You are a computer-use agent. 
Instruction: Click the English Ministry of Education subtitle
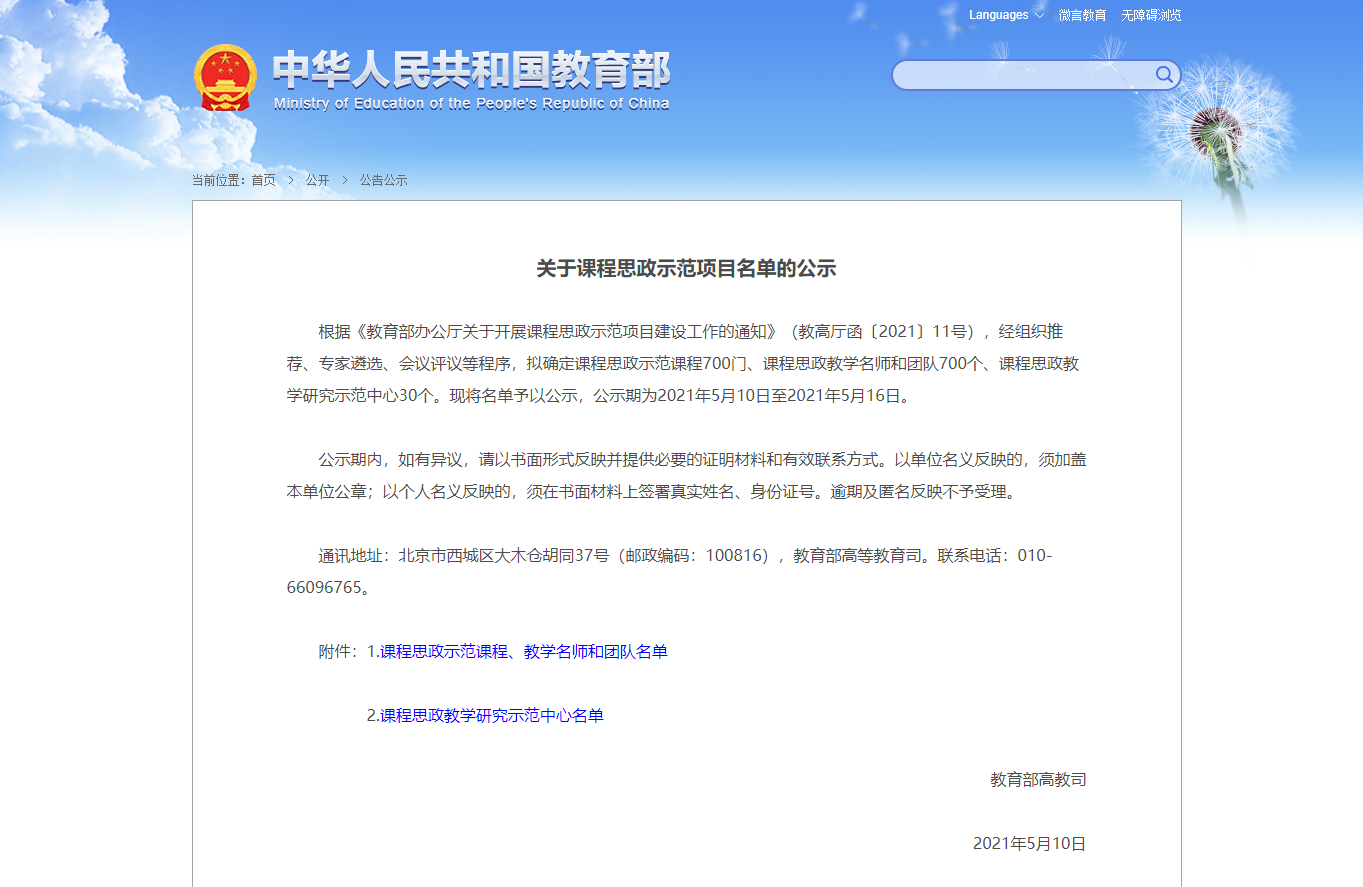[x=471, y=104]
